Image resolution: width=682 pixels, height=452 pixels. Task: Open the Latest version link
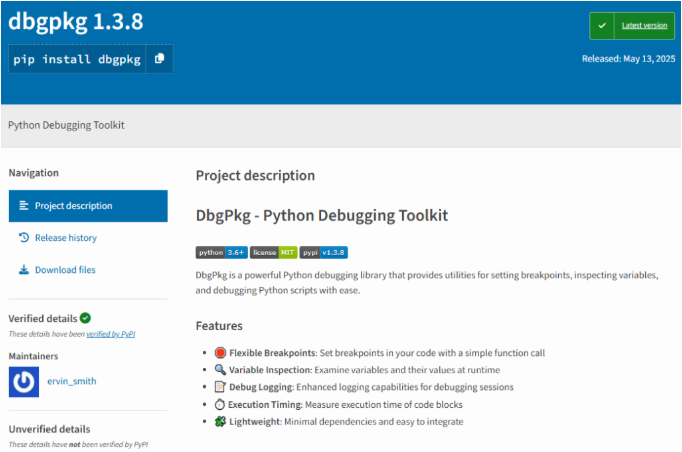[644, 26]
